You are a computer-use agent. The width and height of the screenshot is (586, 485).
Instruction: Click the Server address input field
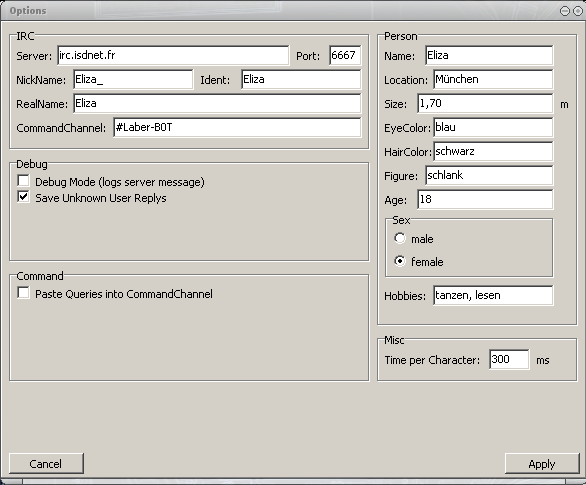click(173, 55)
